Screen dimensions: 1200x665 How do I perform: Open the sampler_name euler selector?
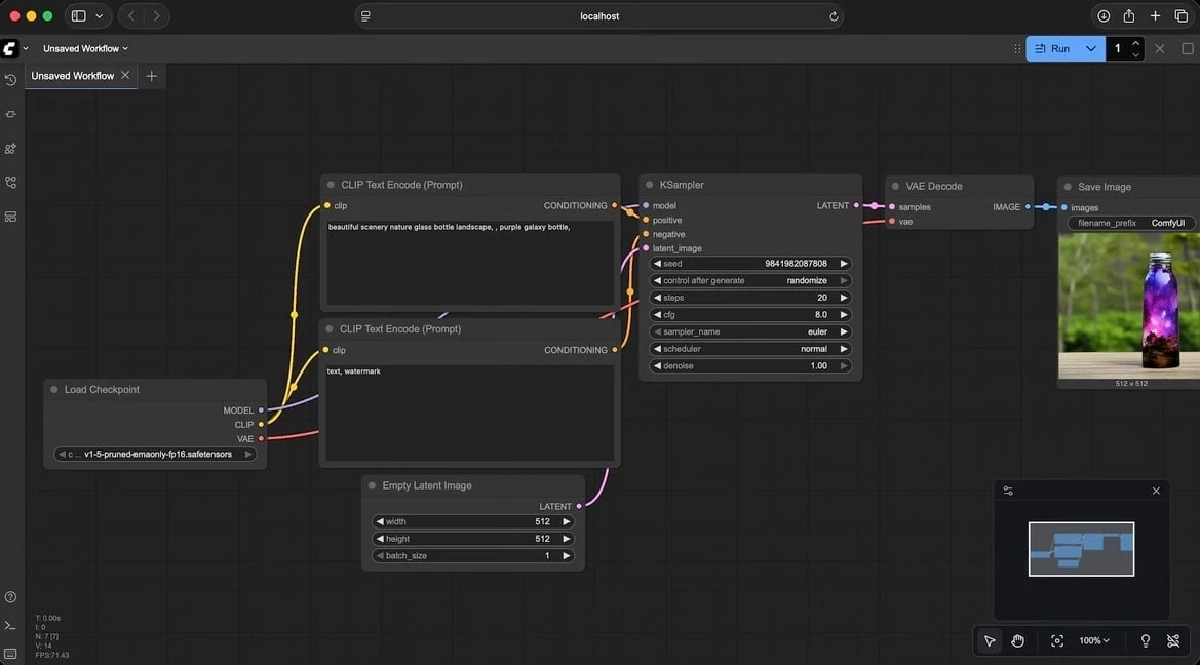click(x=750, y=332)
